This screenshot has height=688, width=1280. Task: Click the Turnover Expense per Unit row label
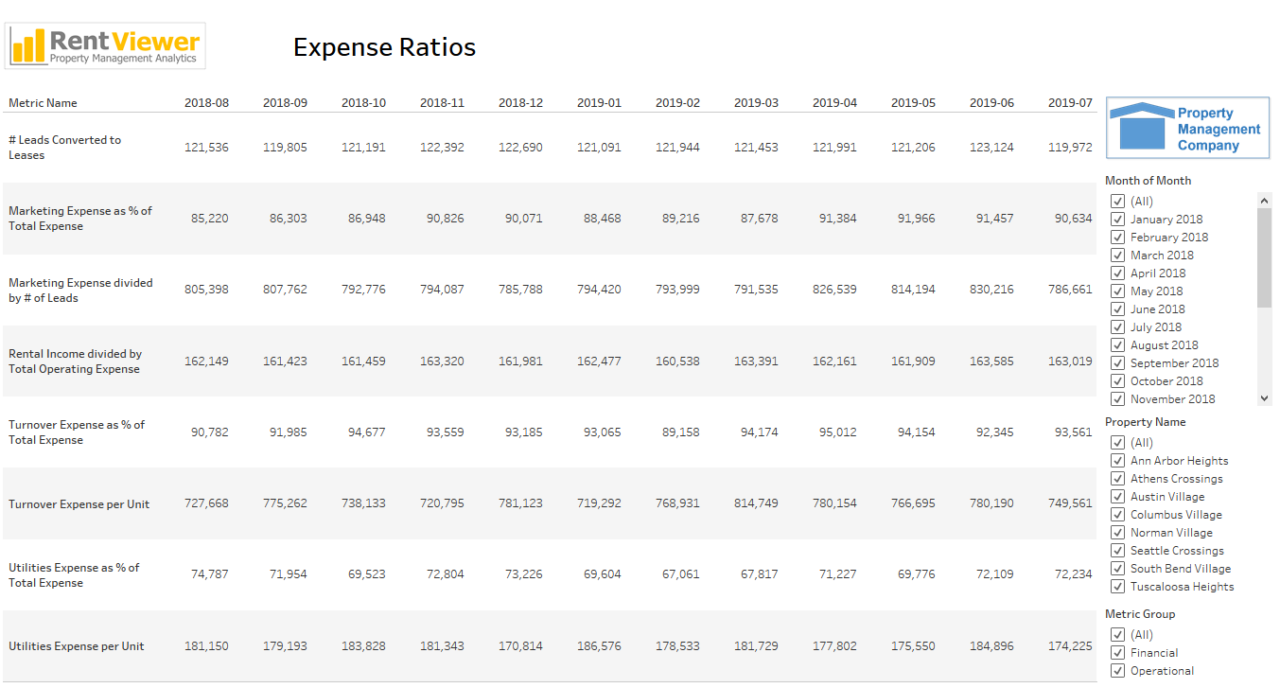coord(79,504)
